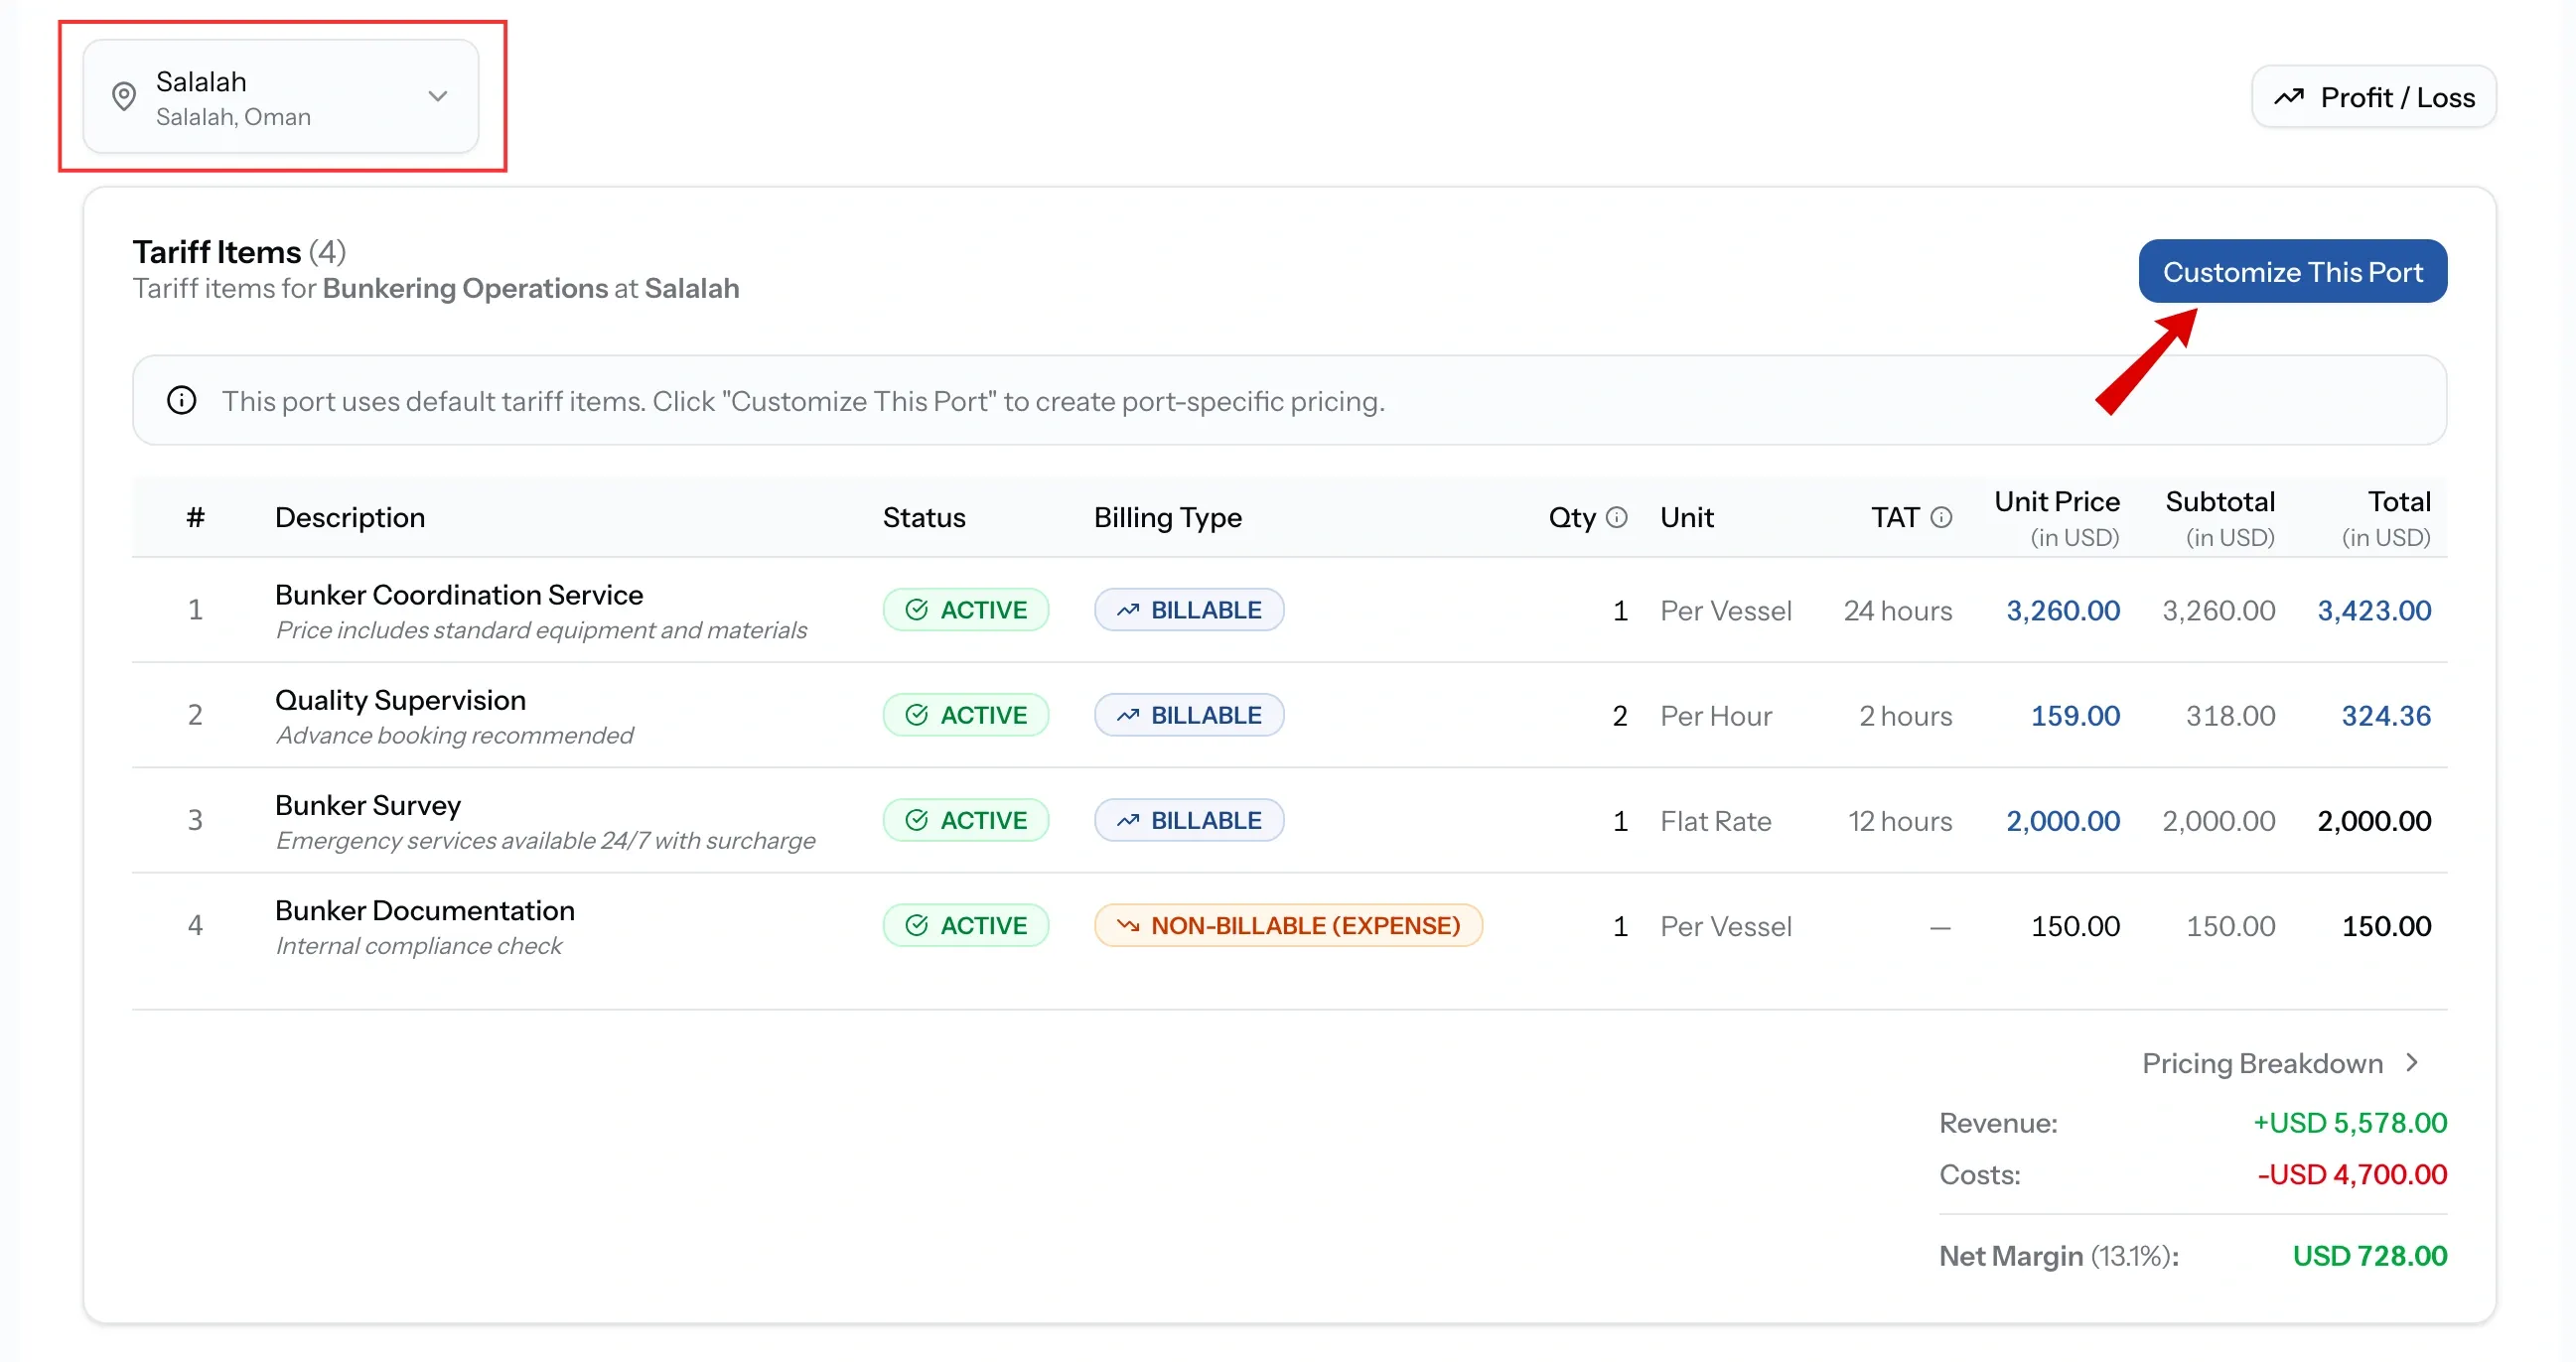Viewport: 2576px width, 1362px height.
Task: Click the info icon next to TAT header
Action: [x=1940, y=518]
